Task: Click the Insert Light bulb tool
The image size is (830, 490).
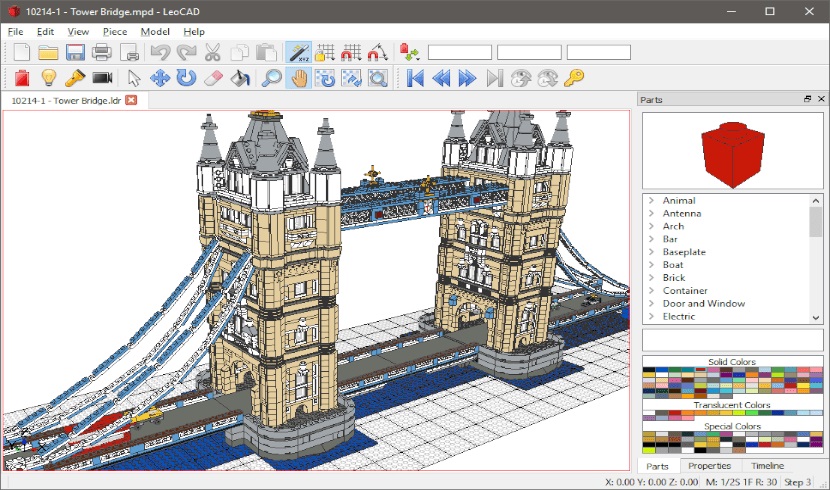Action: pos(48,78)
